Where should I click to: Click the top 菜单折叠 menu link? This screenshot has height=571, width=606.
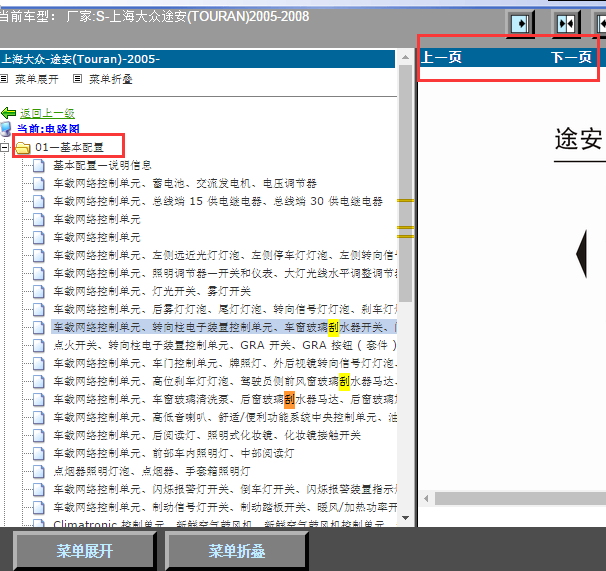pos(111,79)
